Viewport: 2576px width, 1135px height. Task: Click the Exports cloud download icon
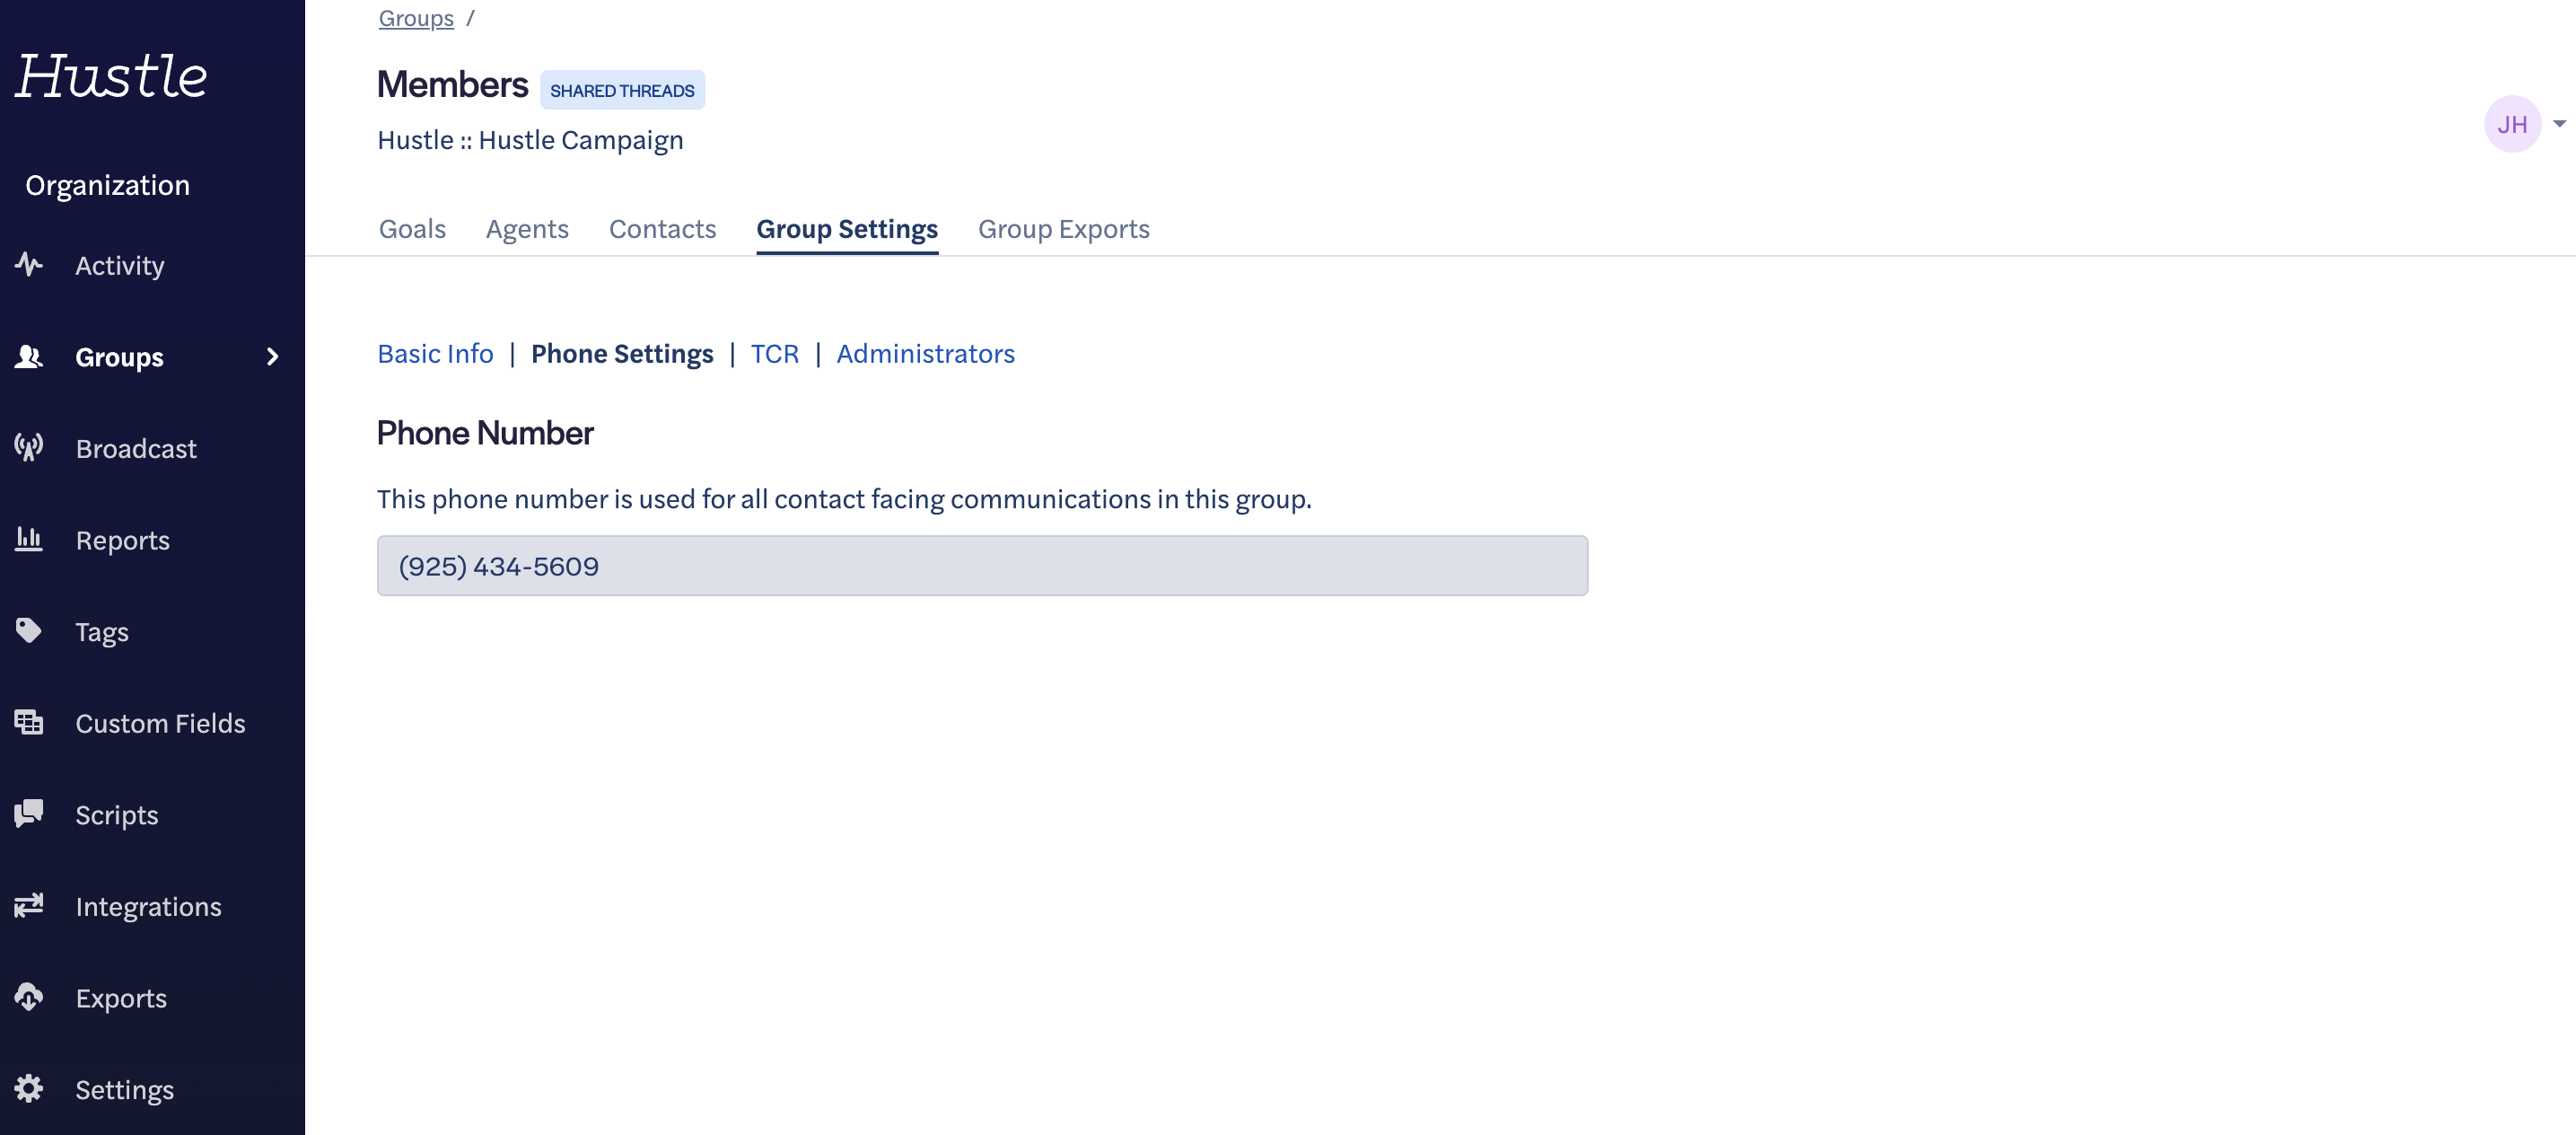pos(29,997)
